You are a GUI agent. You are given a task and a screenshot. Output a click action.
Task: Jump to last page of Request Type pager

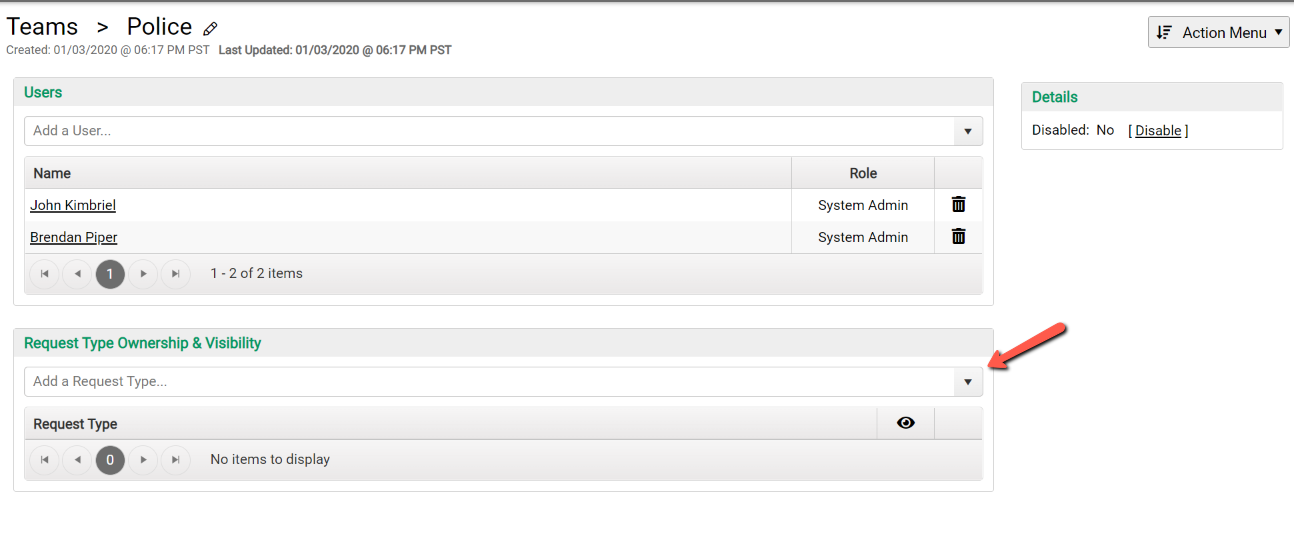point(176,460)
